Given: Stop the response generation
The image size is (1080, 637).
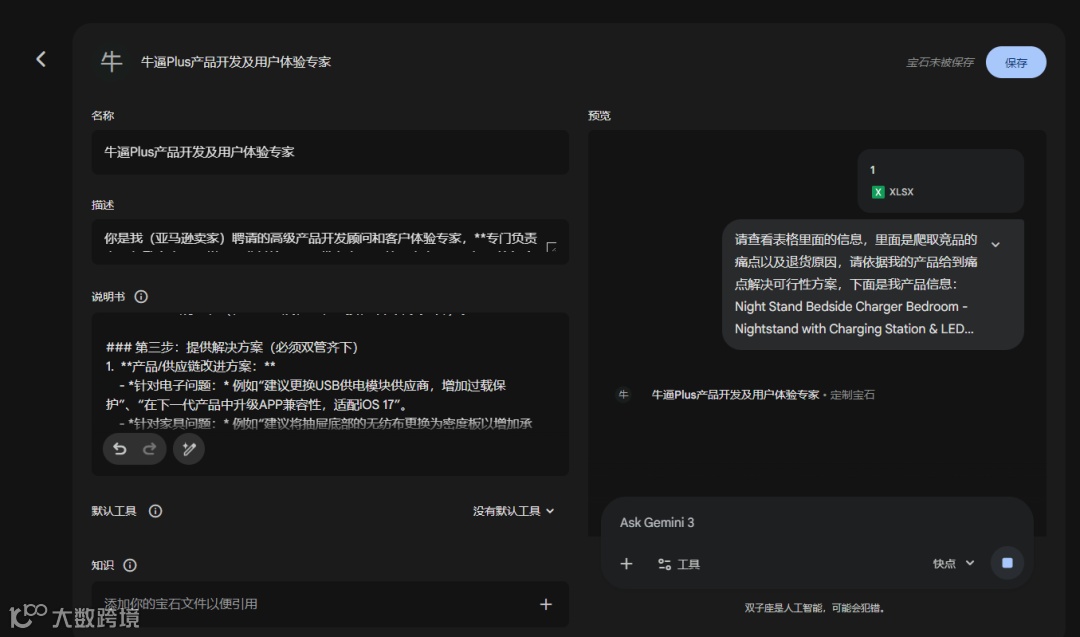Looking at the screenshot, I should point(1007,563).
